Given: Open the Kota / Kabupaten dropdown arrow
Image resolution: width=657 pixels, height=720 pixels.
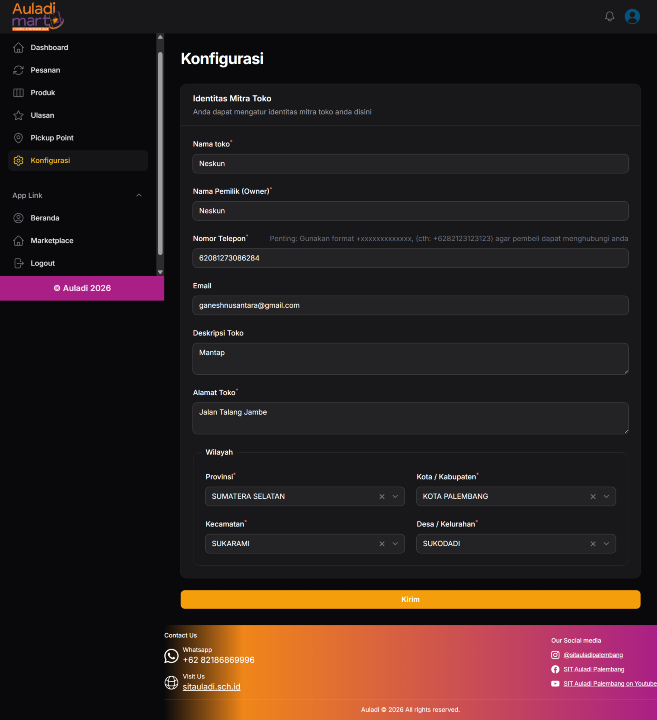Looking at the screenshot, I should click(606, 496).
